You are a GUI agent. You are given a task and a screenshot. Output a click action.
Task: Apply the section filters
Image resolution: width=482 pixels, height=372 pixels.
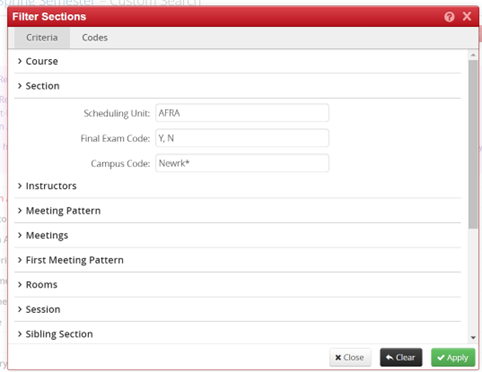(453, 357)
